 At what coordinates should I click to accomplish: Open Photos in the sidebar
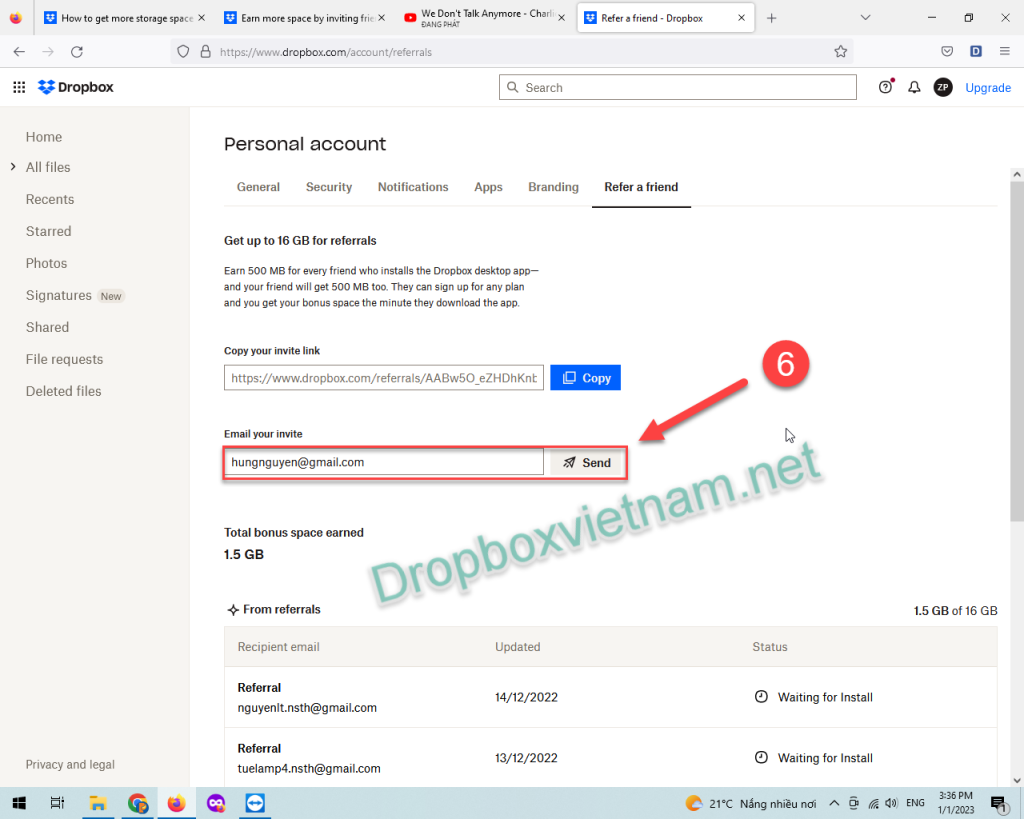click(46, 263)
